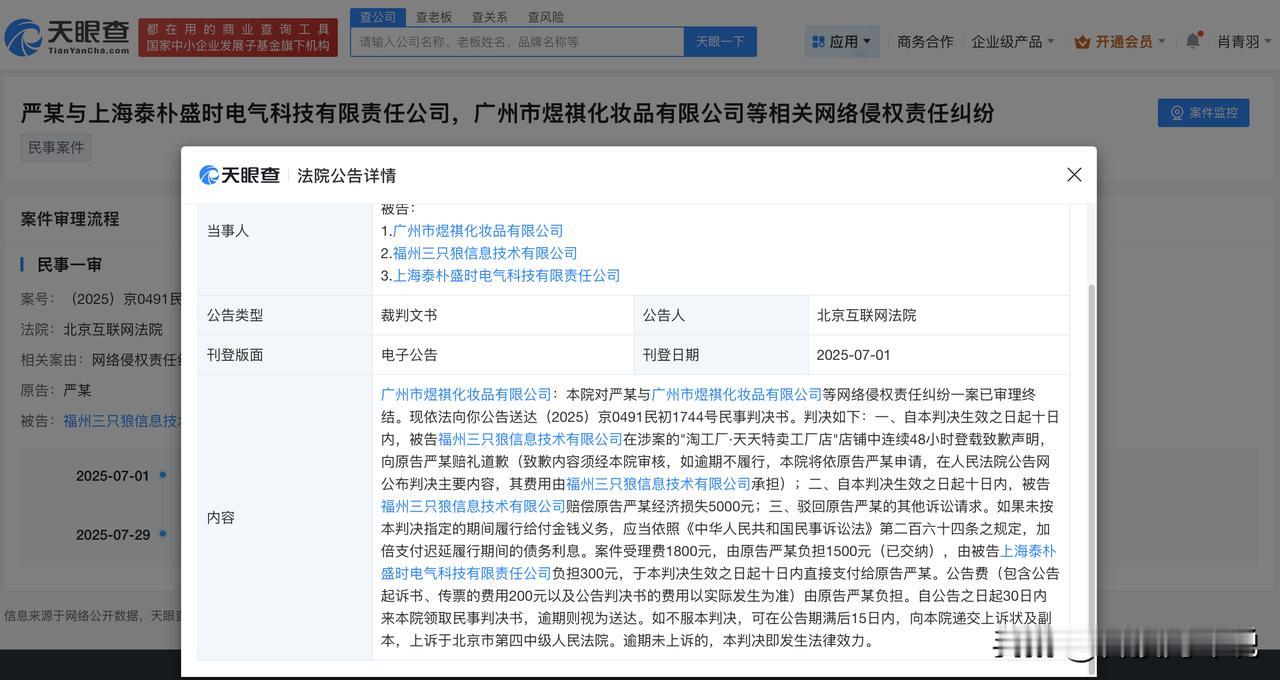
Task: Click the 裁判文书 announcement type cell
Action: (502, 315)
